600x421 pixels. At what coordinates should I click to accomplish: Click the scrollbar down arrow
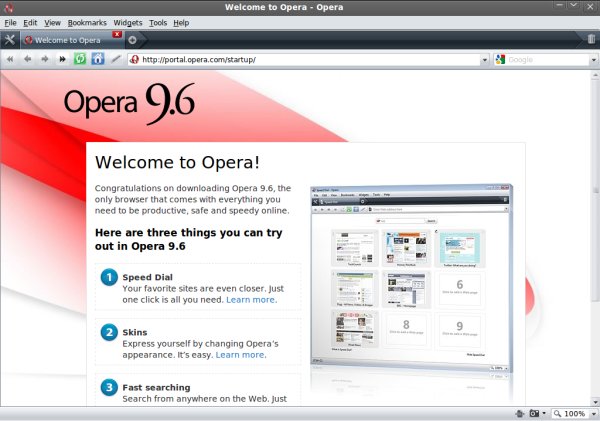pos(595,402)
